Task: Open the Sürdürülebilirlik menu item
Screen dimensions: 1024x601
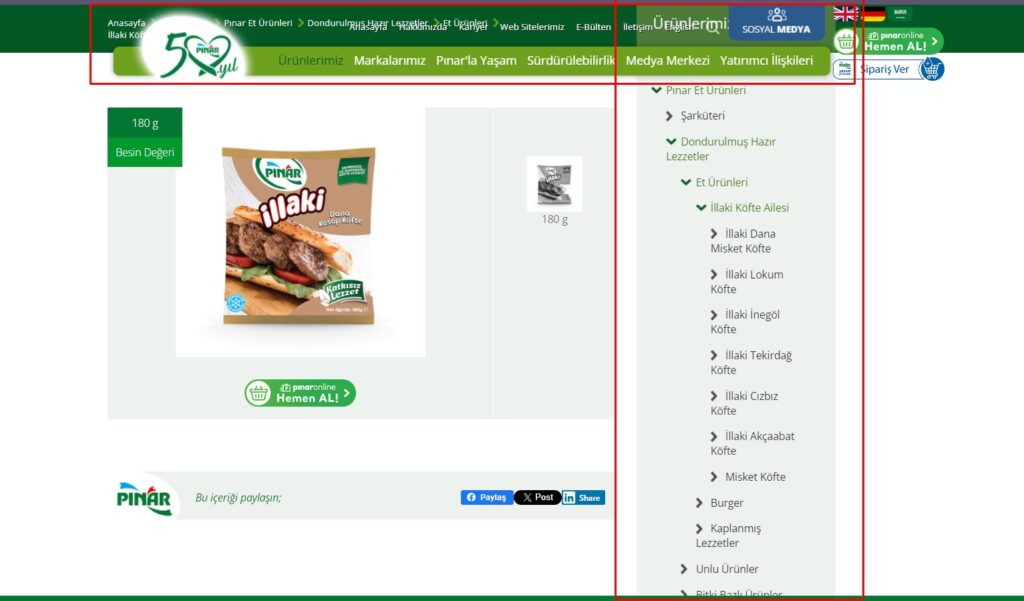Action: click(571, 61)
